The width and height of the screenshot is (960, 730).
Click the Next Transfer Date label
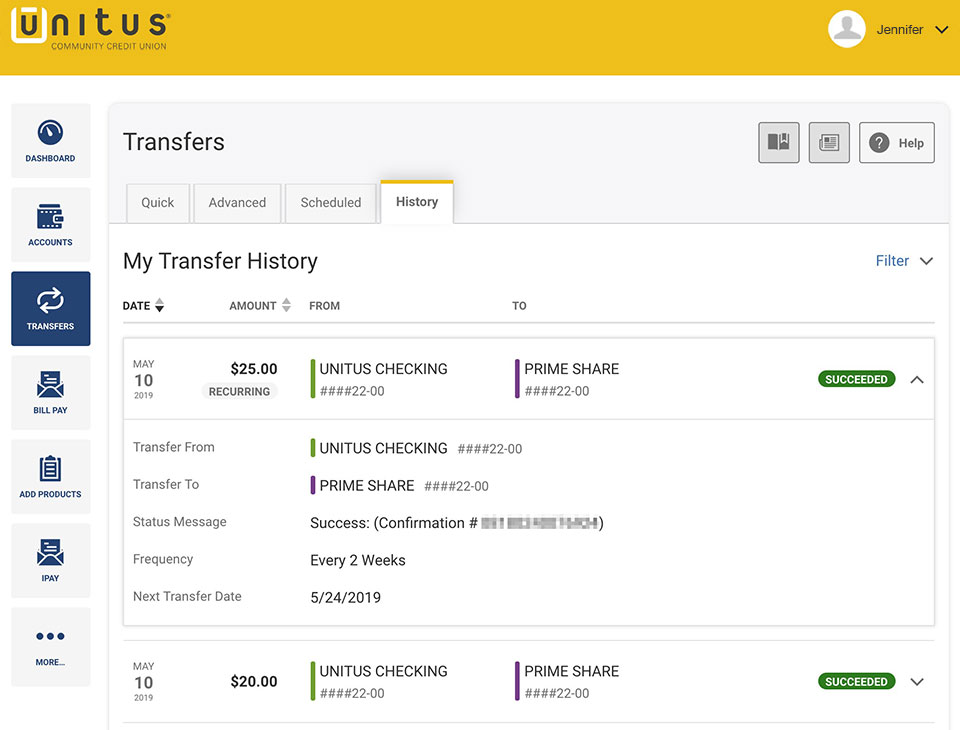coord(187,596)
